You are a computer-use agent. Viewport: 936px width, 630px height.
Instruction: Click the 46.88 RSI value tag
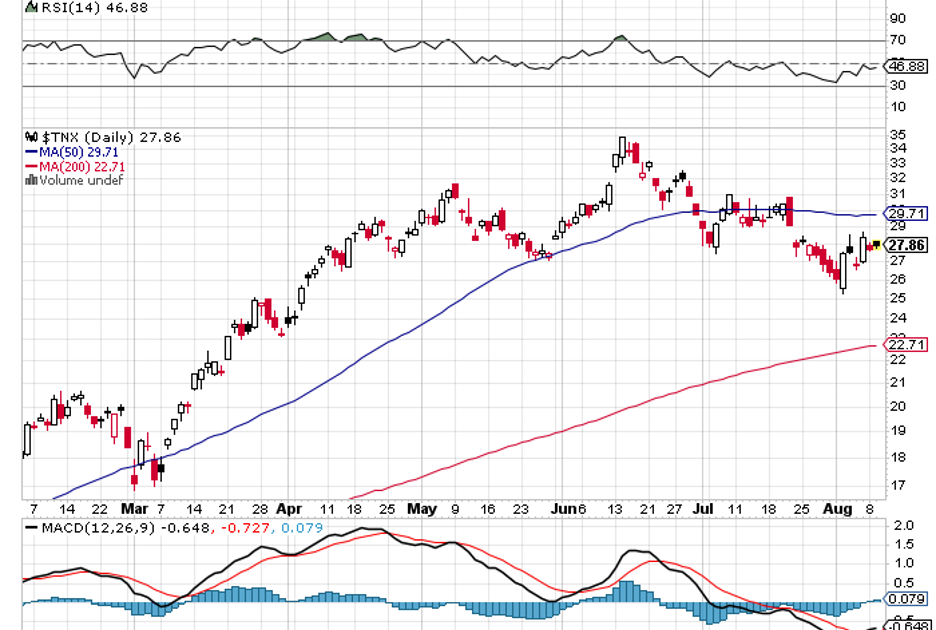click(904, 65)
